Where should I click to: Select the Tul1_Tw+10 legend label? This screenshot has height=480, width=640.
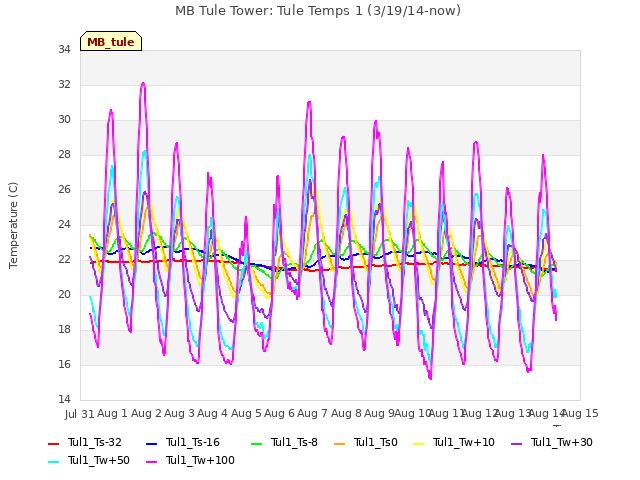tap(464, 442)
